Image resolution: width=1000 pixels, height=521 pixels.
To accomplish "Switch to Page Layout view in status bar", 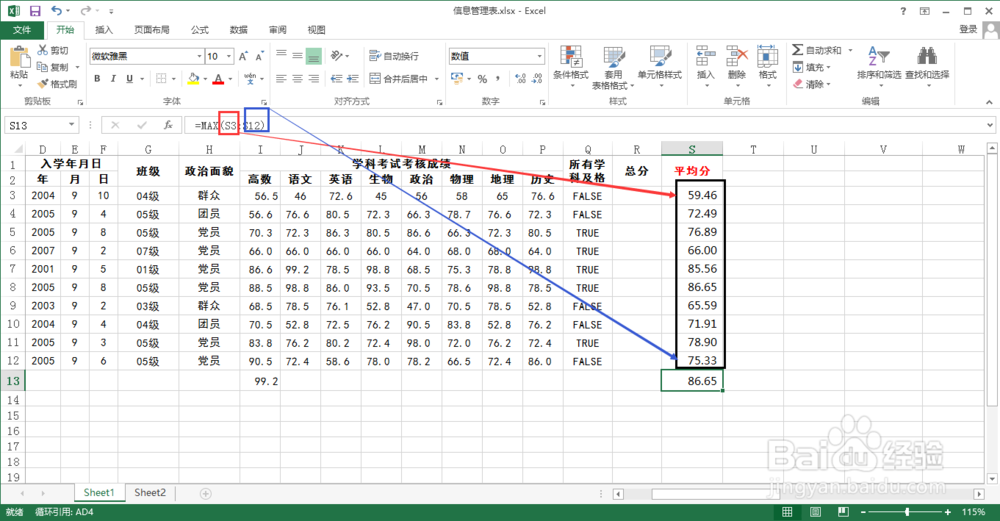I will pyautogui.click(x=815, y=512).
